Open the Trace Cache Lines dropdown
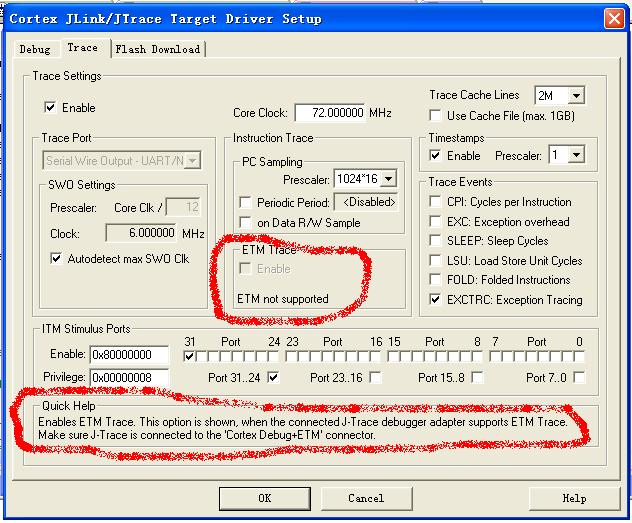This screenshot has width=632, height=523. [576, 96]
